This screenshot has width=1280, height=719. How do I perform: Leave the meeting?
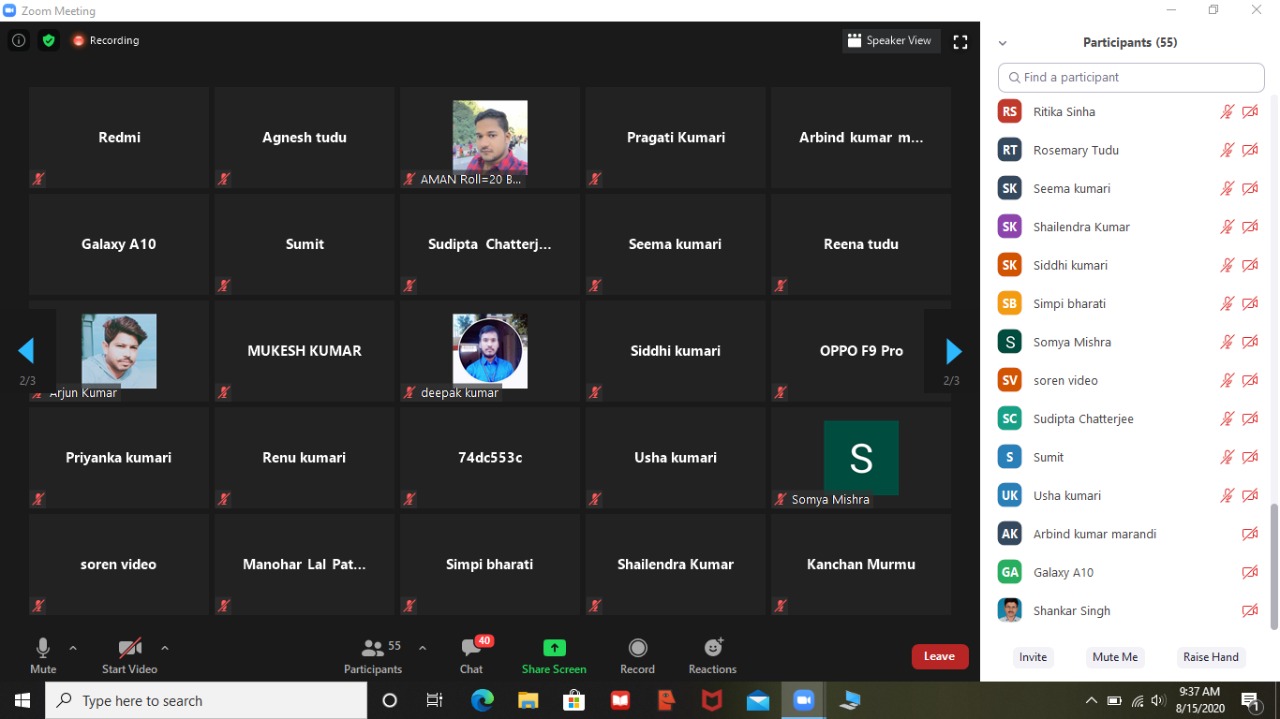click(940, 656)
